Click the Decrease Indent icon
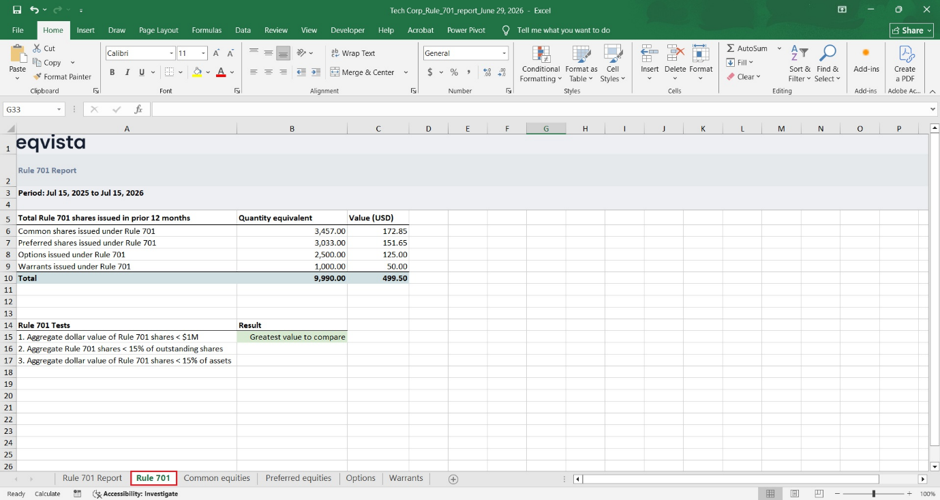Image resolution: width=940 pixels, height=500 pixels. [301, 72]
